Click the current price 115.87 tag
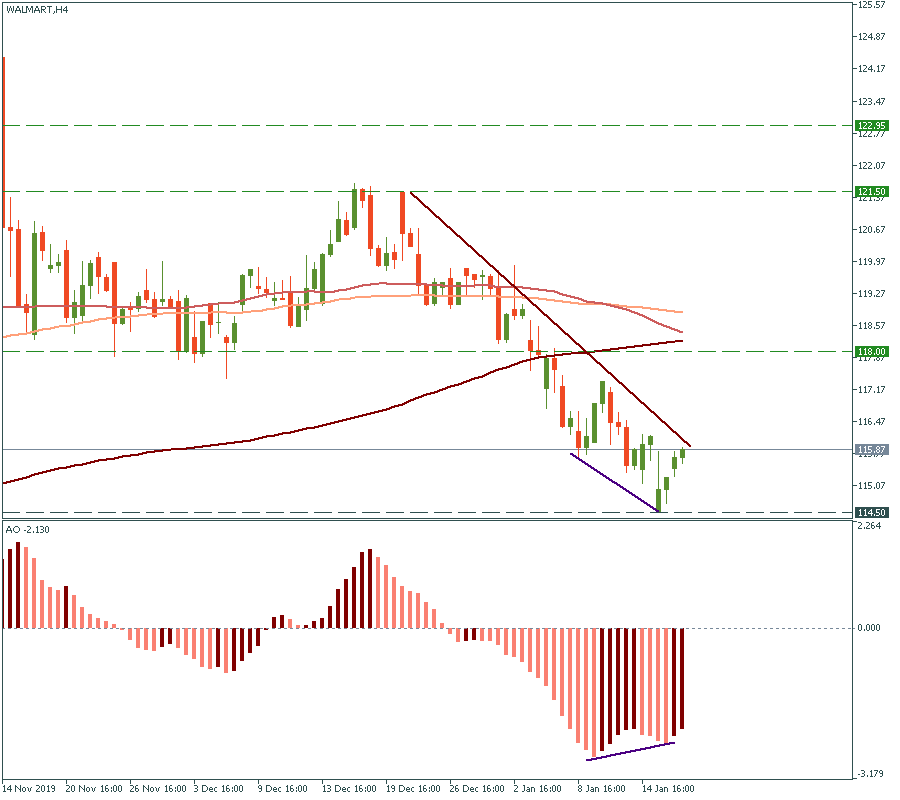This screenshot has height=800, width=900. 871,450
